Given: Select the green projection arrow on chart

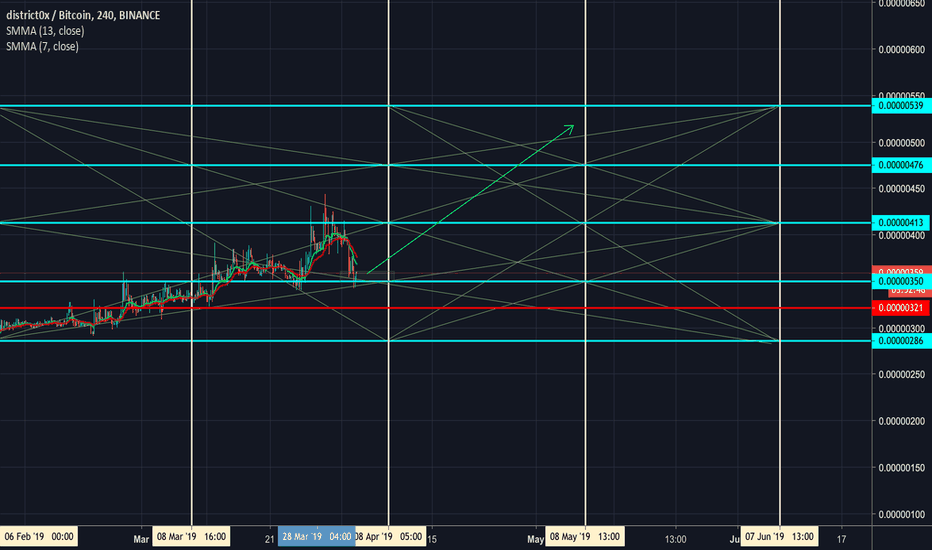Looking at the screenshot, I should [470, 199].
